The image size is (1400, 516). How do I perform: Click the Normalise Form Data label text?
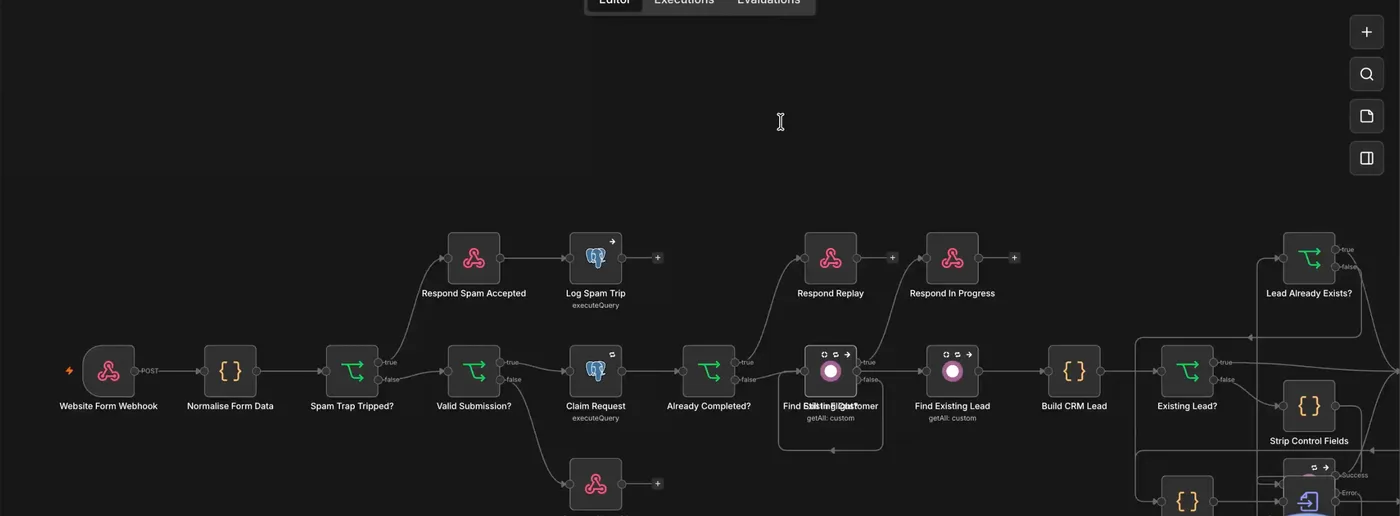pos(230,406)
